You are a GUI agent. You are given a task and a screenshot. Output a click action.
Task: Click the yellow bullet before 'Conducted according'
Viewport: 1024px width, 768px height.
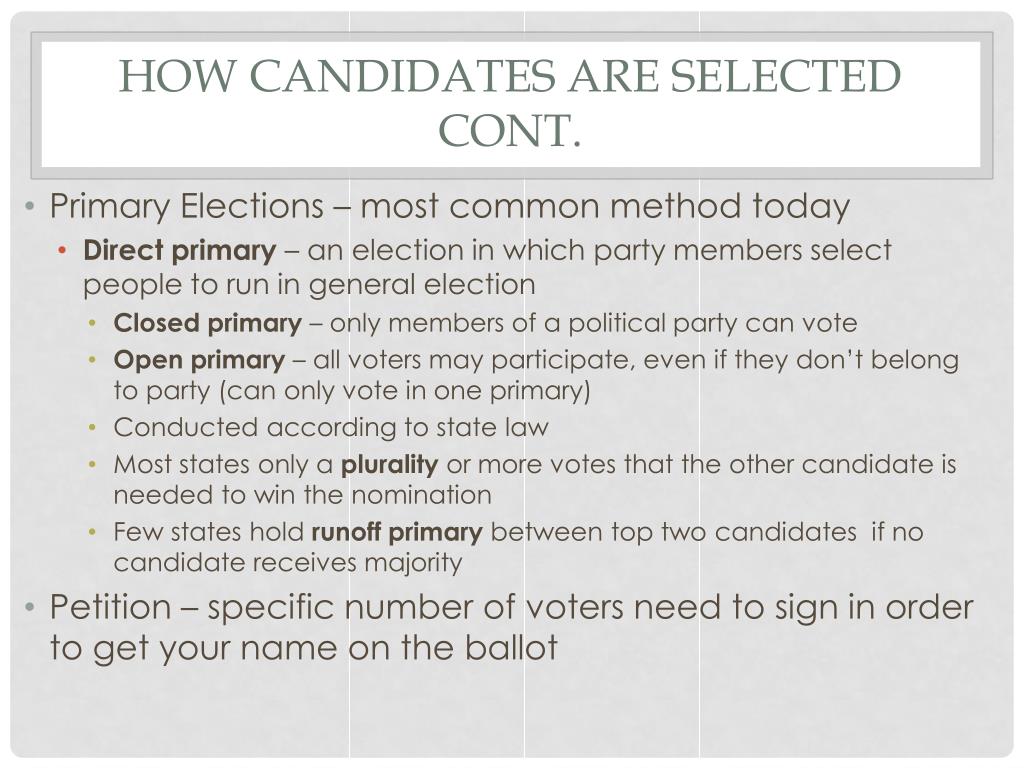click(93, 428)
